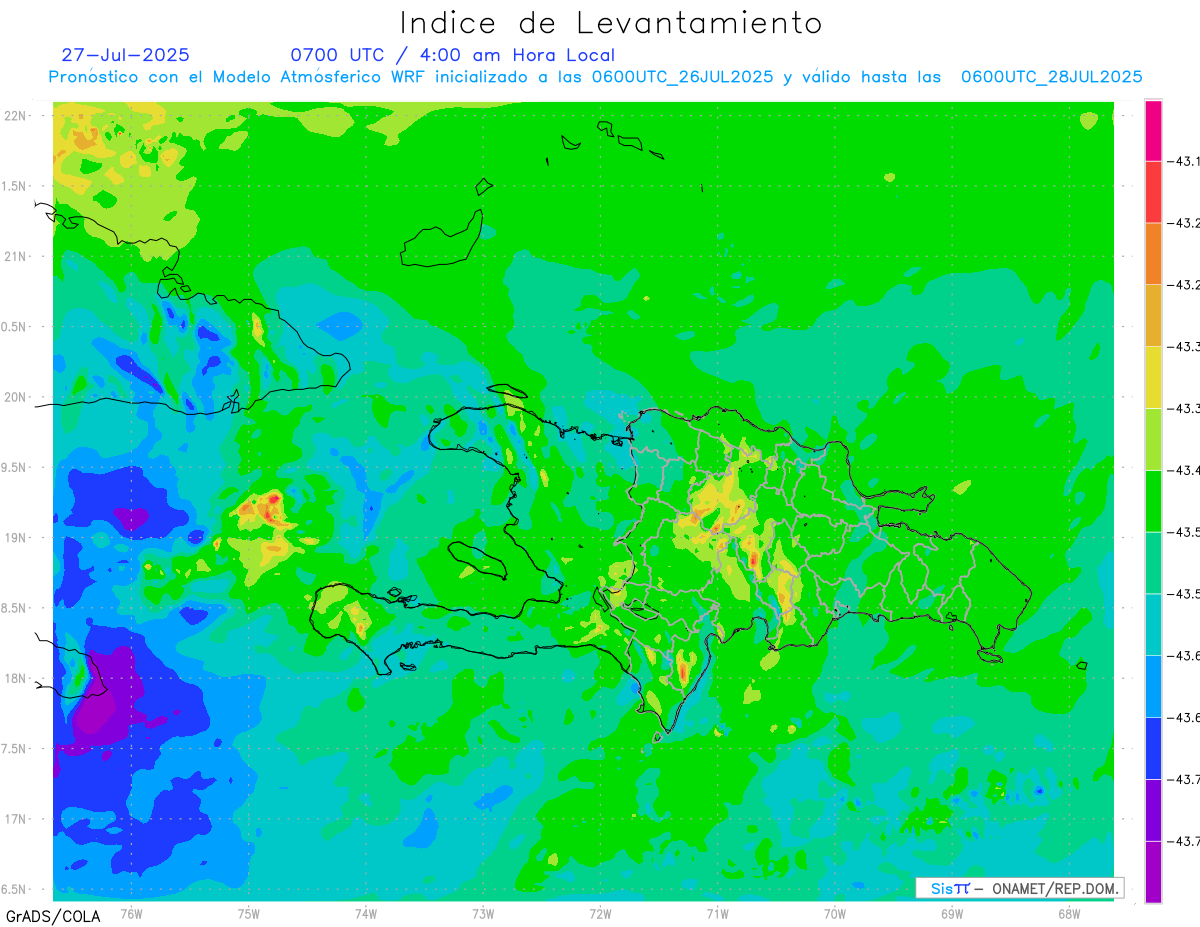This screenshot has height=927, width=1200.
Task: Click the '18N' latitude label
Action: point(16,678)
